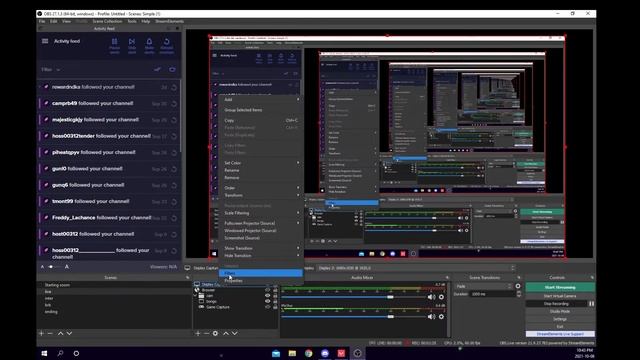The width and height of the screenshot is (640, 360).
Task: Adjust the transition Duration stepper
Action: click(519, 294)
